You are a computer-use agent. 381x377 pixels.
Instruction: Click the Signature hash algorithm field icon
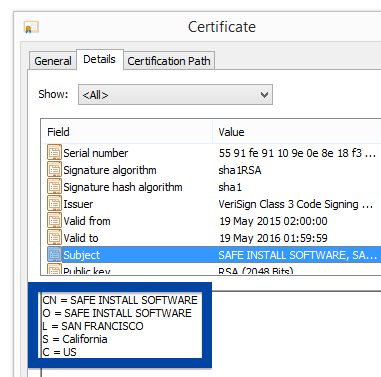tap(54, 187)
